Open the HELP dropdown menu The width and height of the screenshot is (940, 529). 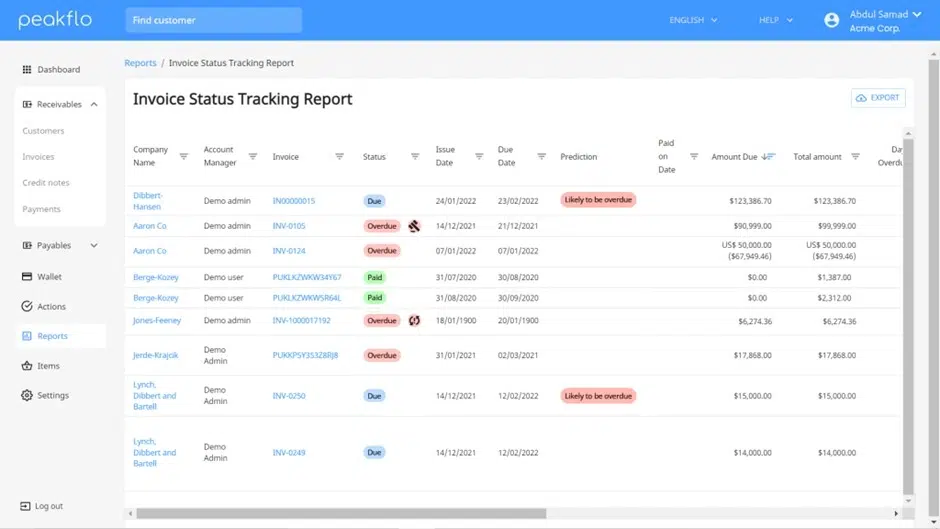[x=776, y=20]
